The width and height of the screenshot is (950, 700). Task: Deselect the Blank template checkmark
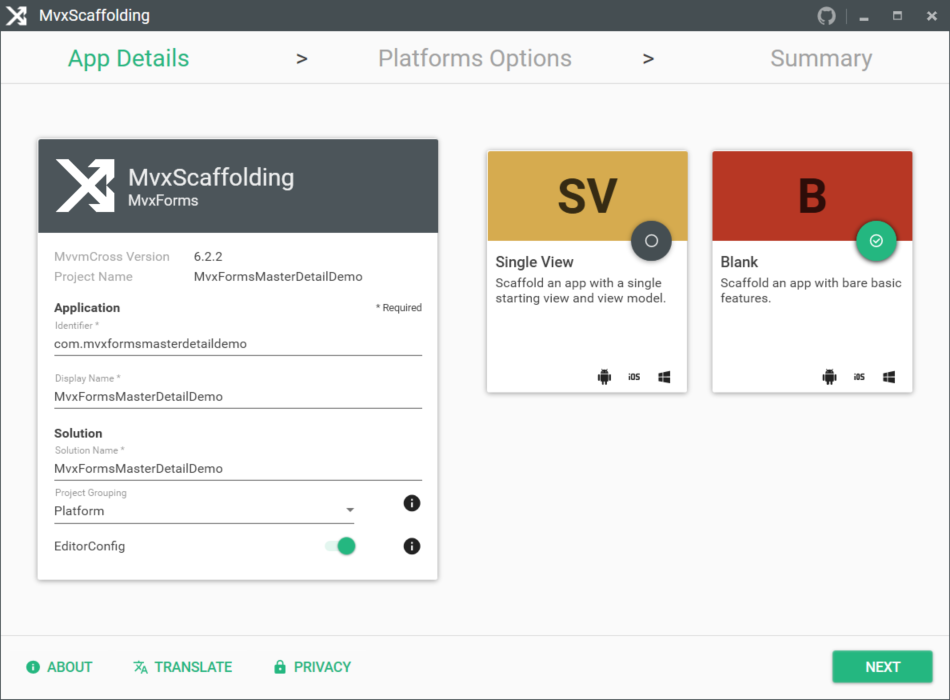876,241
